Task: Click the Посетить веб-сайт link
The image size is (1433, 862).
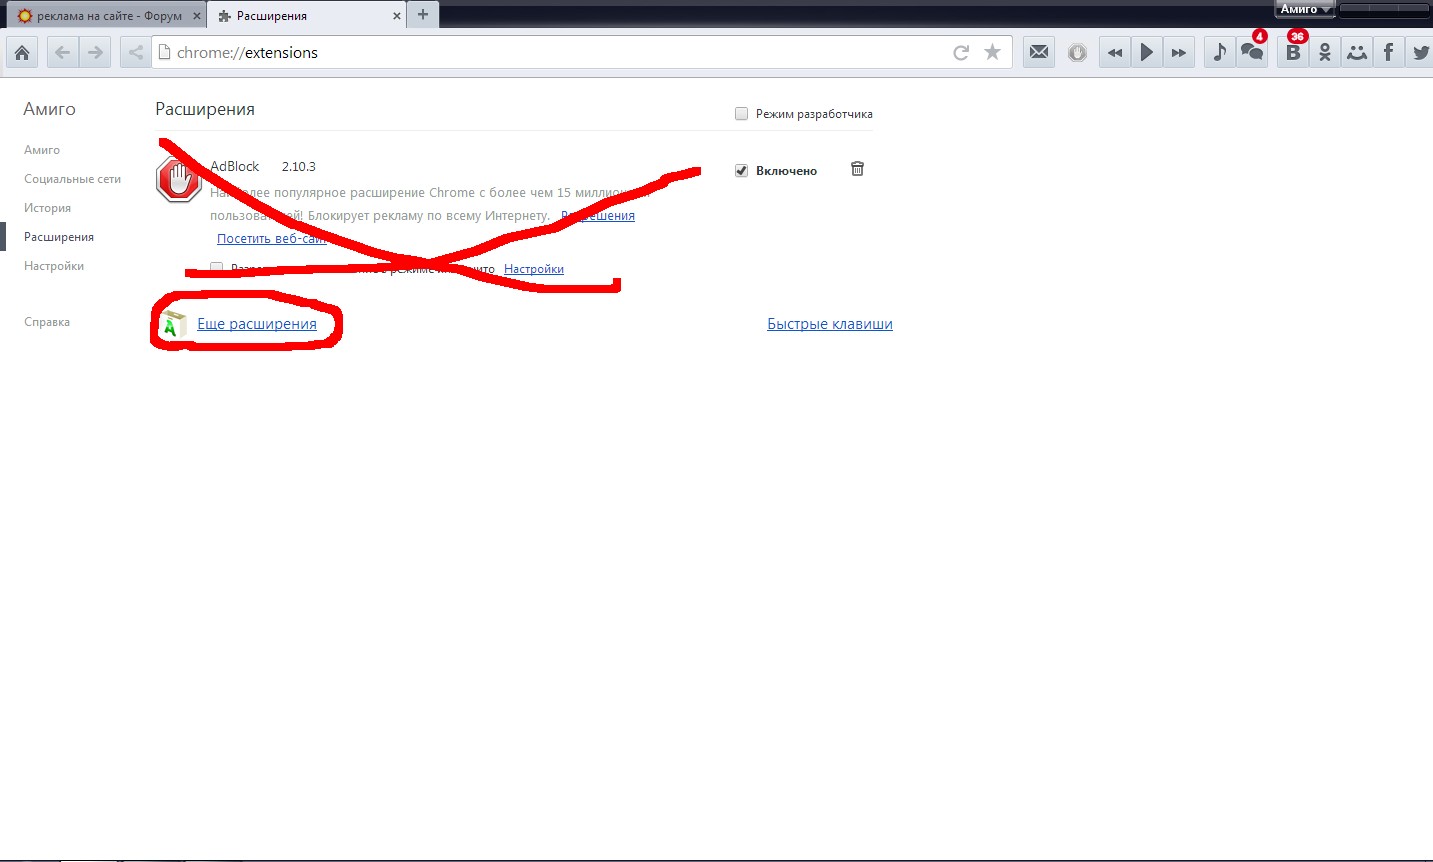Action: point(272,239)
